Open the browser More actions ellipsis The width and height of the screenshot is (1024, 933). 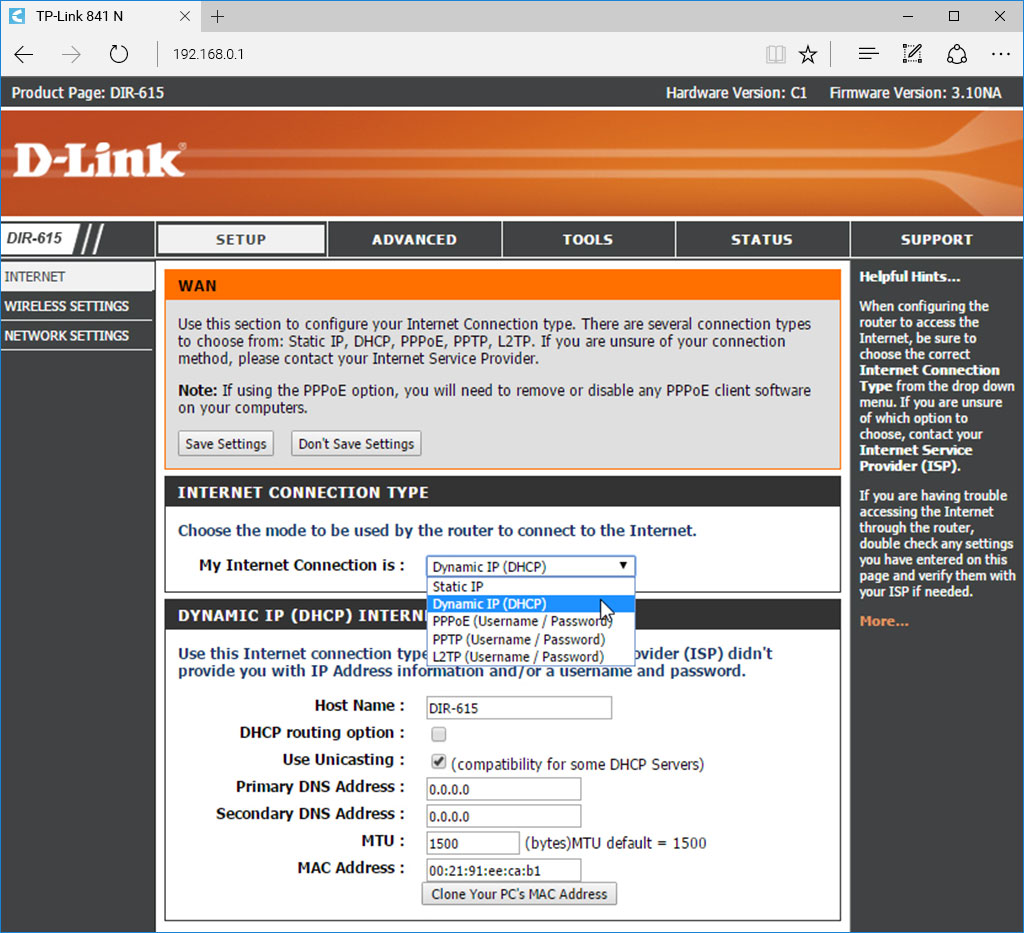pyautogui.click(x=1000, y=54)
